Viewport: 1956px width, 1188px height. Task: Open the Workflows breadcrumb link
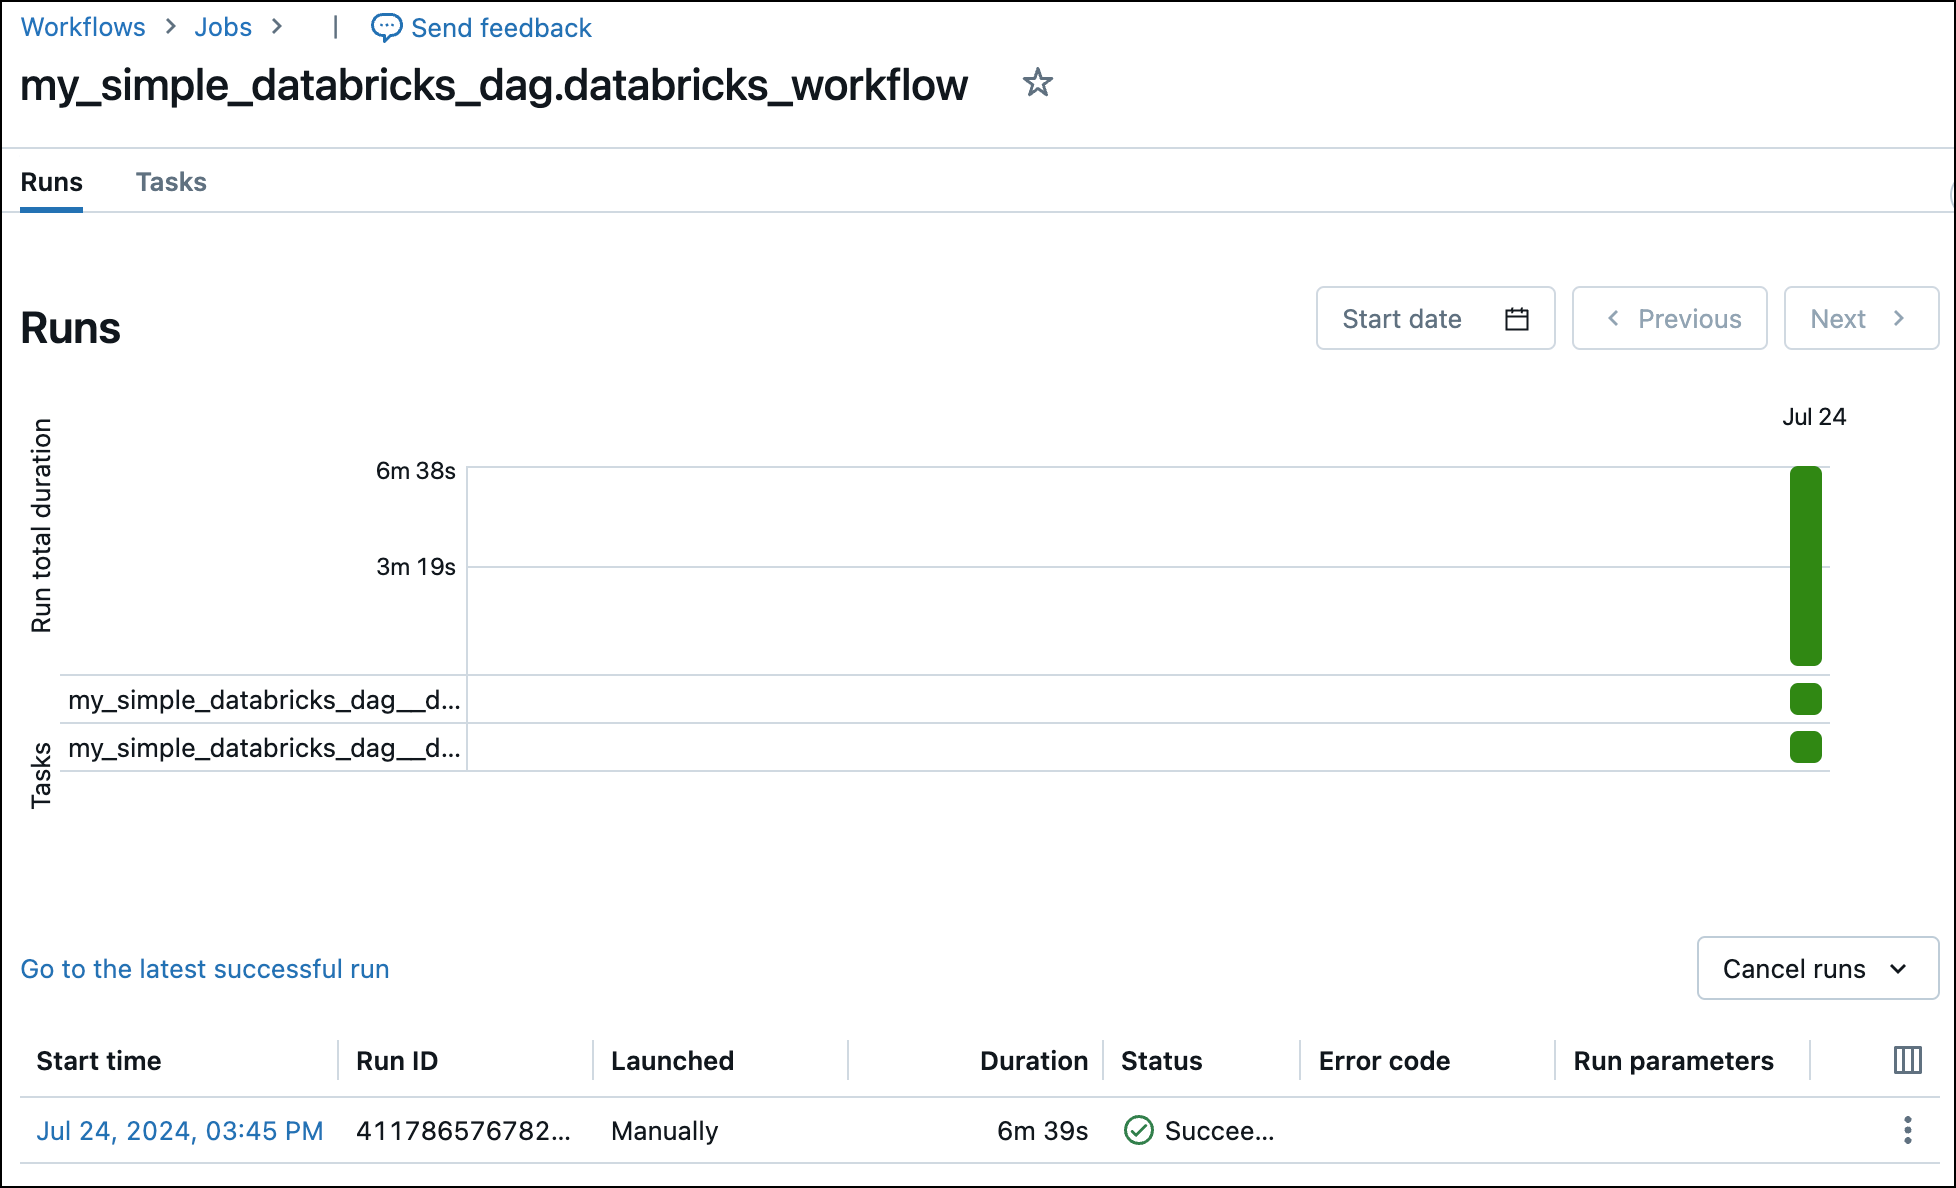pyautogui.click(x=83, y=27)
